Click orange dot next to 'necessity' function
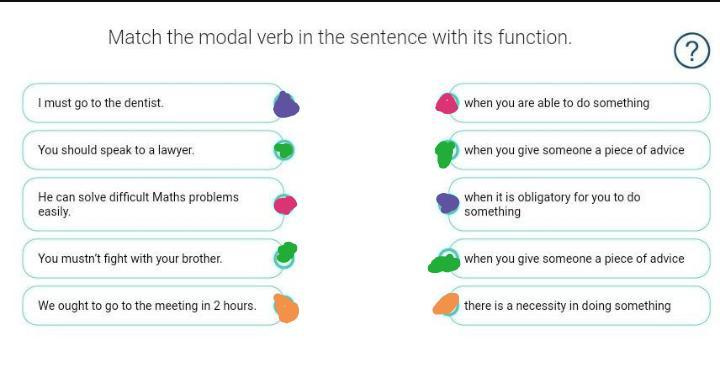 pos(446,304)
